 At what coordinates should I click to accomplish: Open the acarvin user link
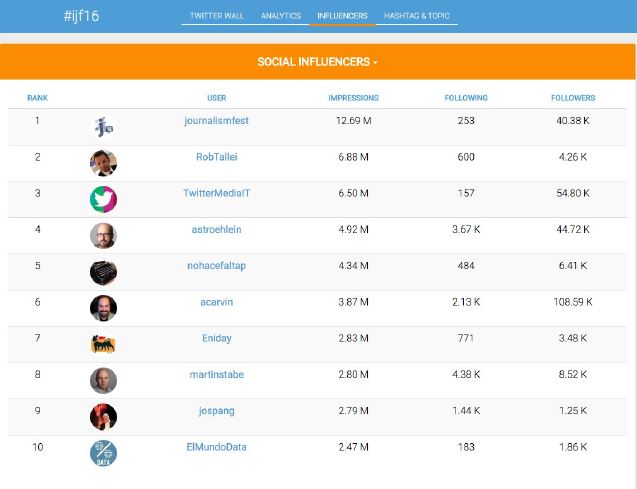pyautogui.click(x=217, y=302)
